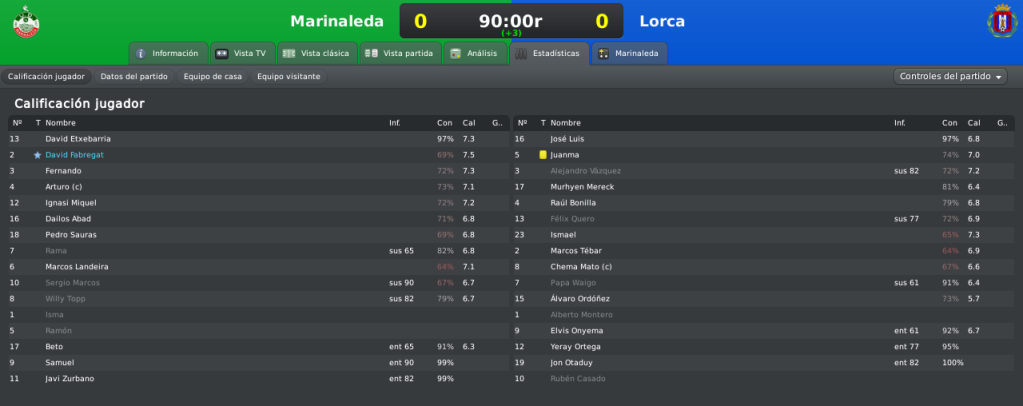1023x406 pixels.
Task: Click the Estadísticas tab bar chart icon
Action: pos(521,54)
